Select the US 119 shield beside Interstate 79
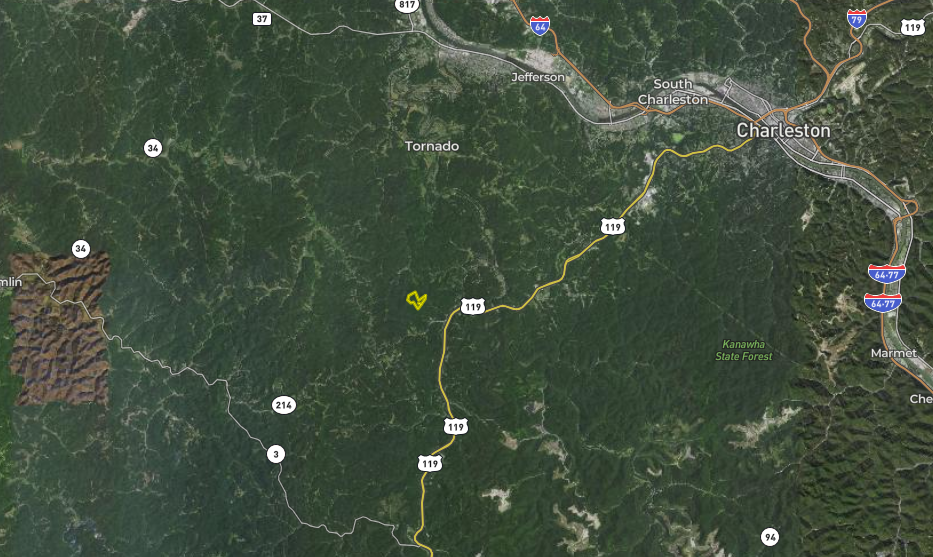The width and height of the screenshot is (933, 557). click(912, 27)
